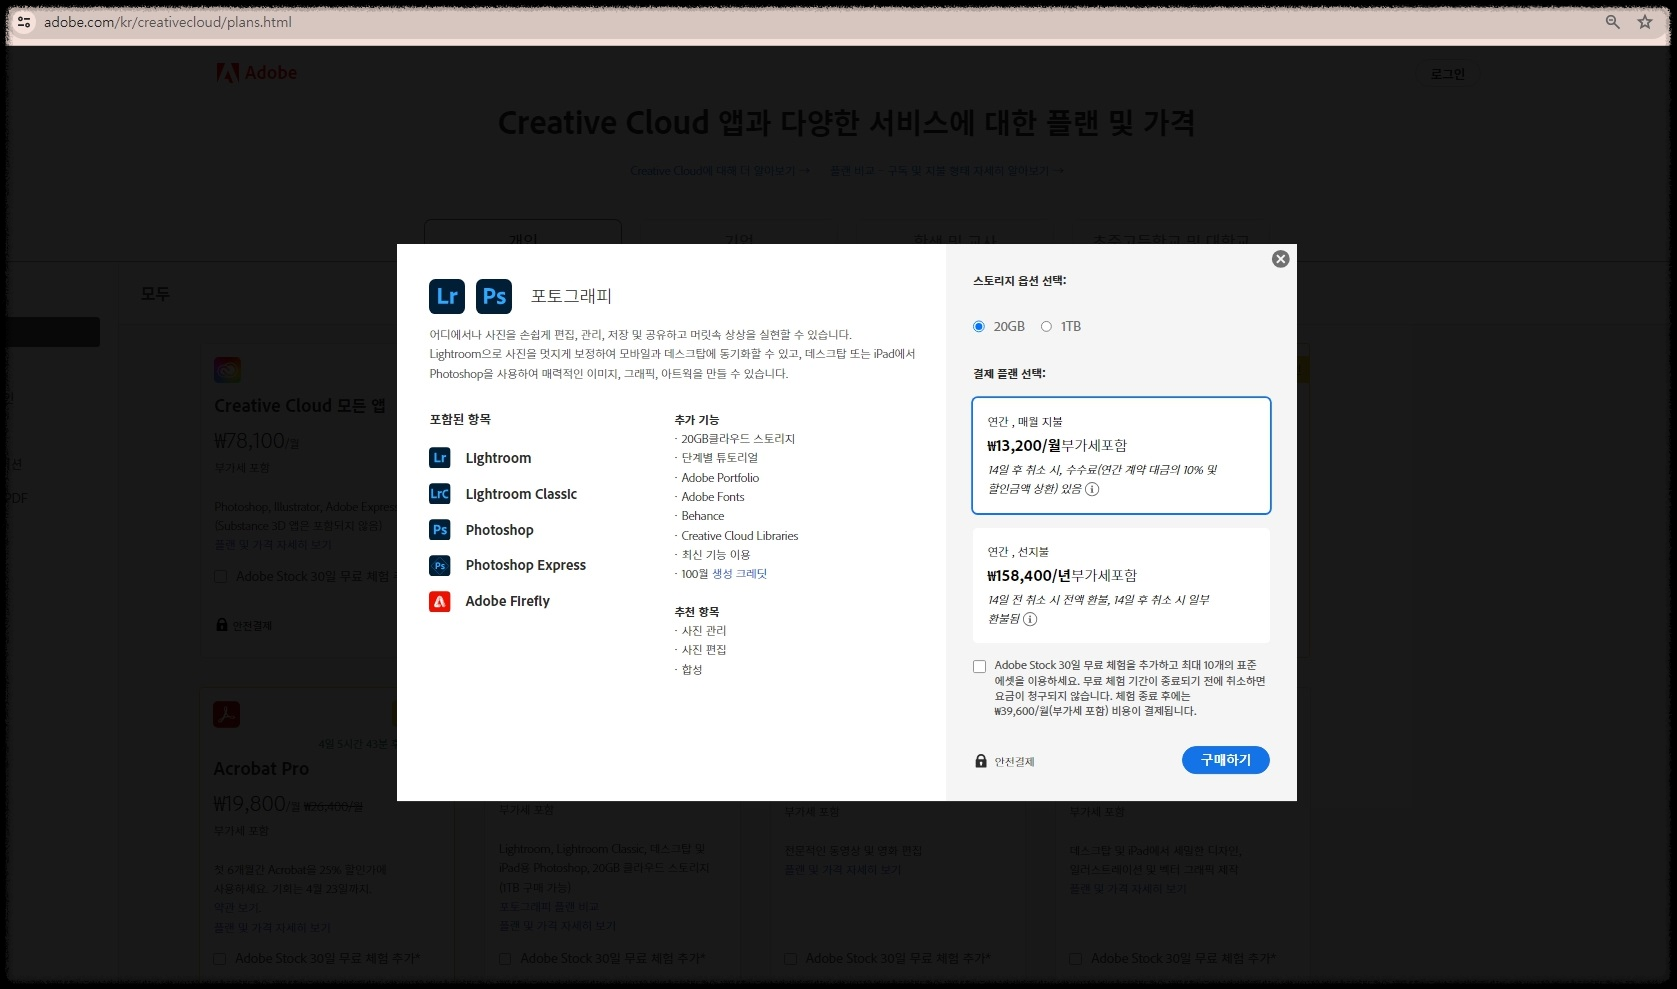Click the Photoshop icon in included items list

point(440,530)
